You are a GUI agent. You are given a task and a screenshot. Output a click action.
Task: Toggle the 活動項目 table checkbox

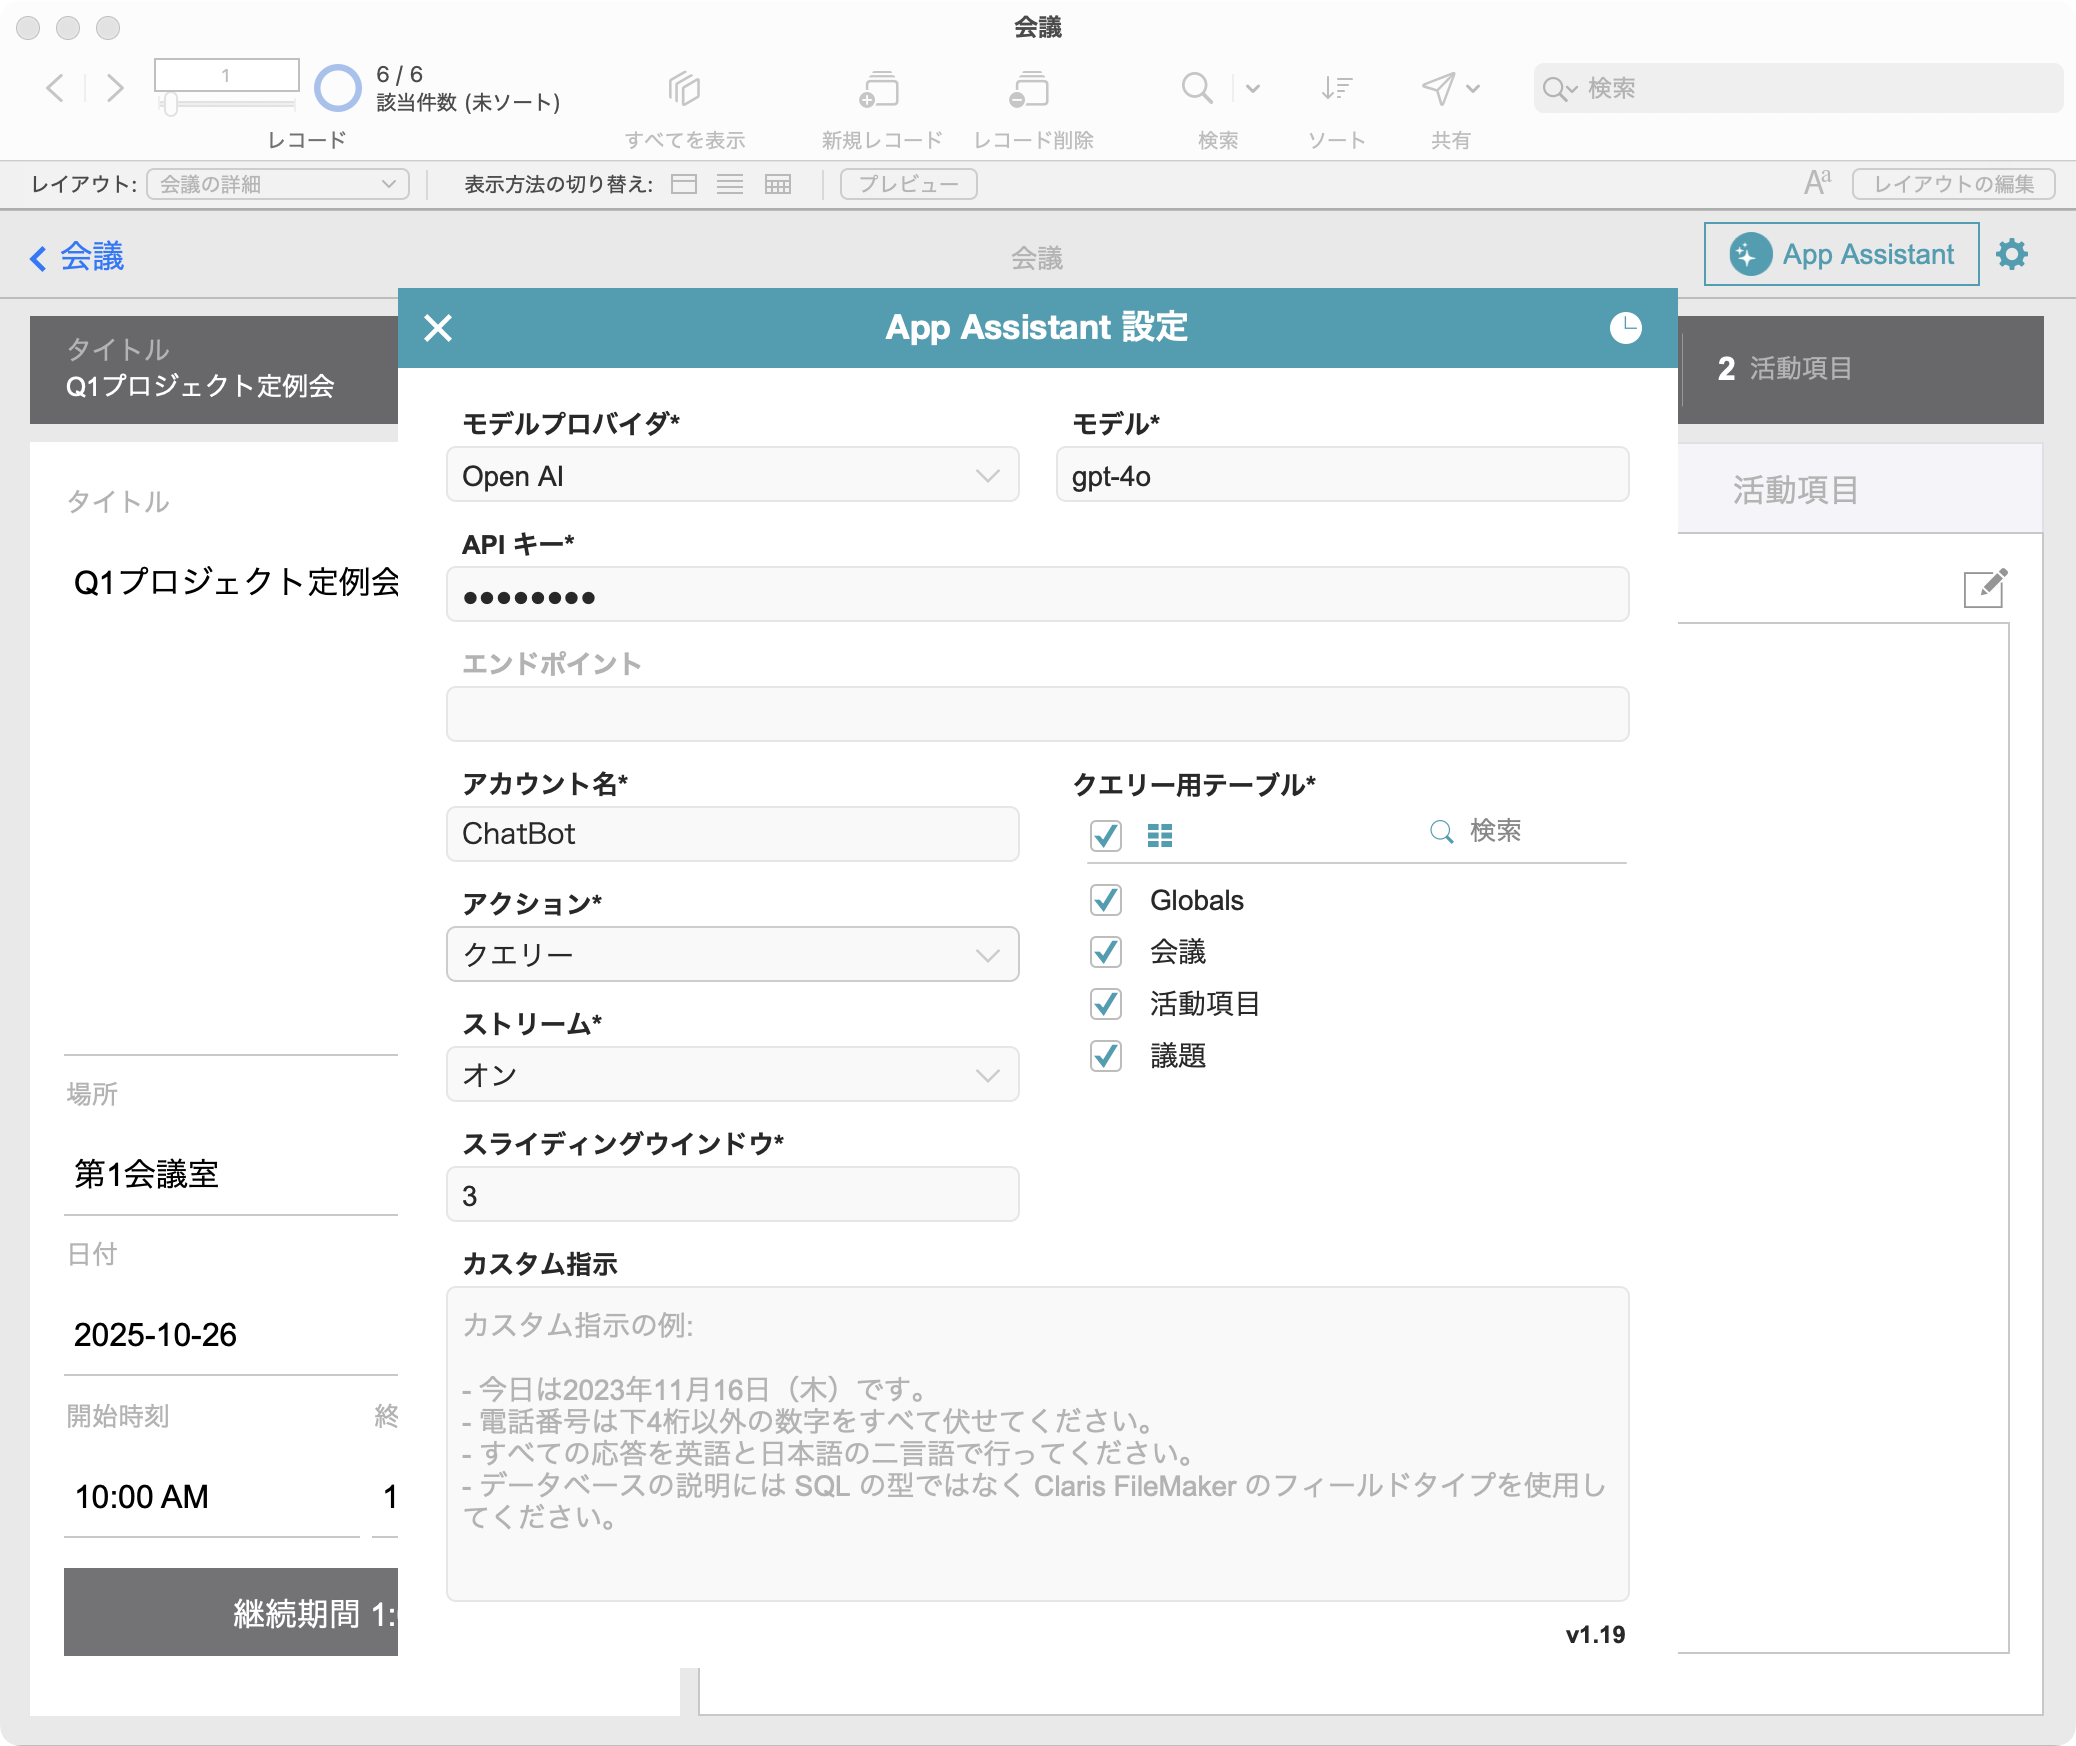click(x=1106, y=1004)
